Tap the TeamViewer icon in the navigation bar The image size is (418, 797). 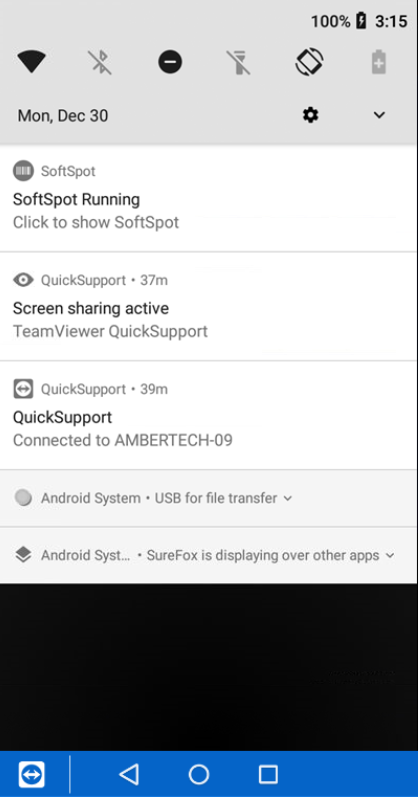click(x=32, y=775)
